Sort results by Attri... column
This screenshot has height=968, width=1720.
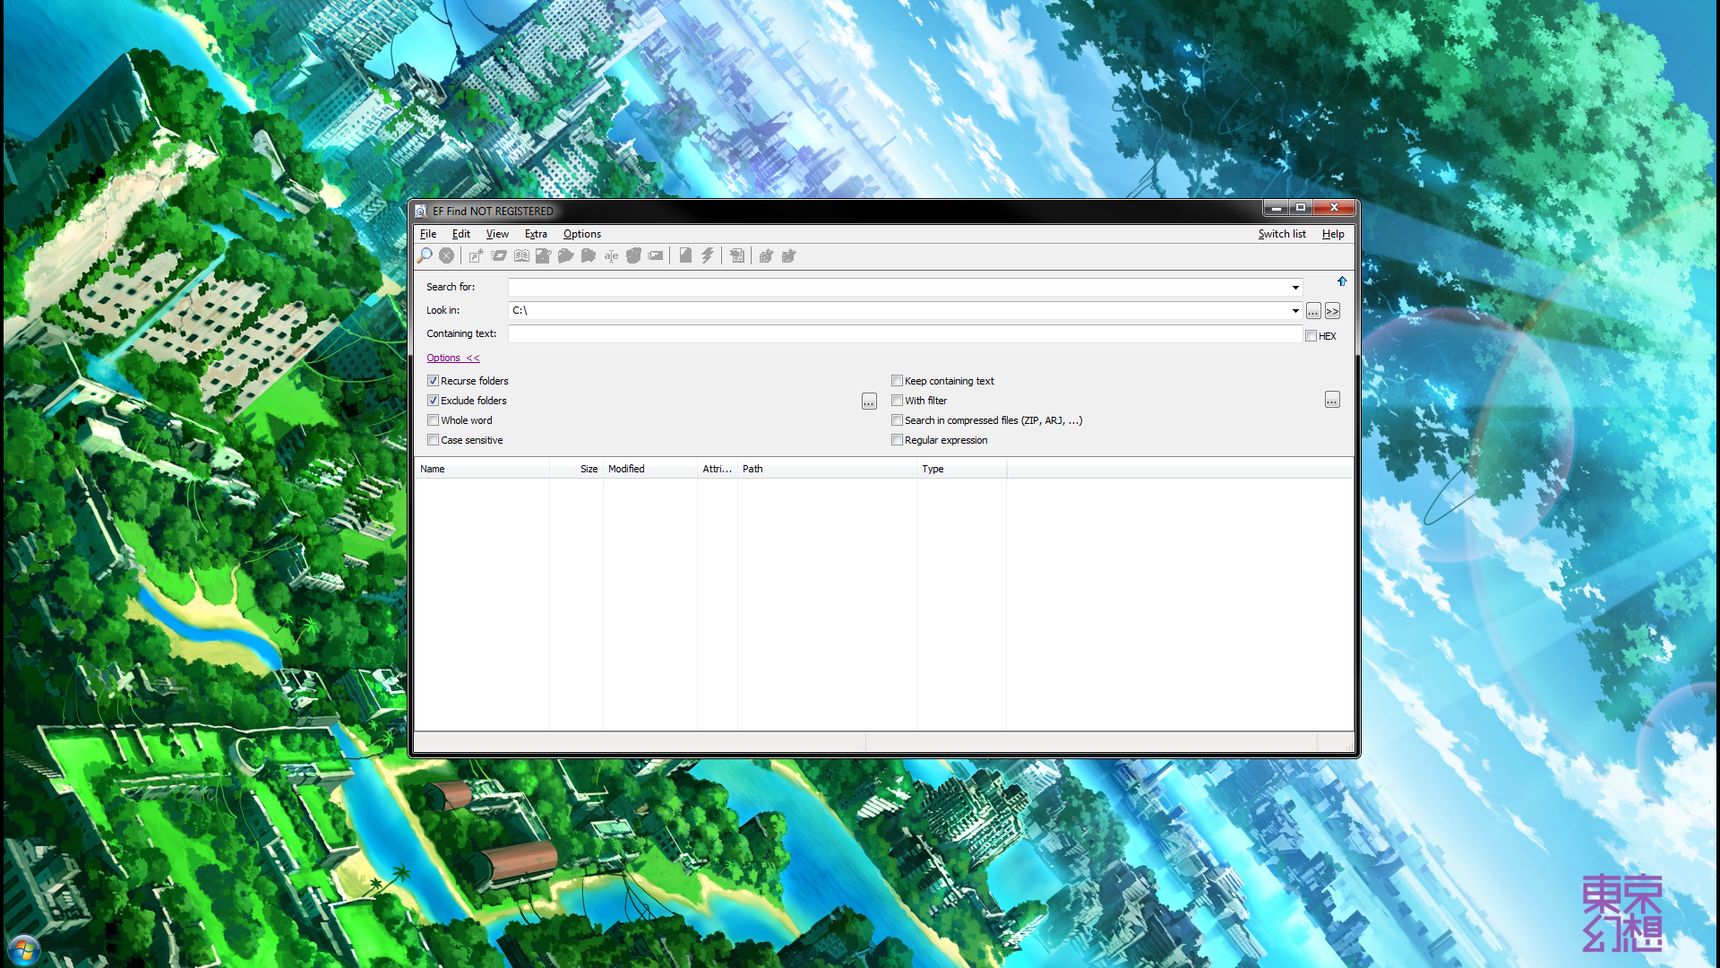[x=717, y=469]
